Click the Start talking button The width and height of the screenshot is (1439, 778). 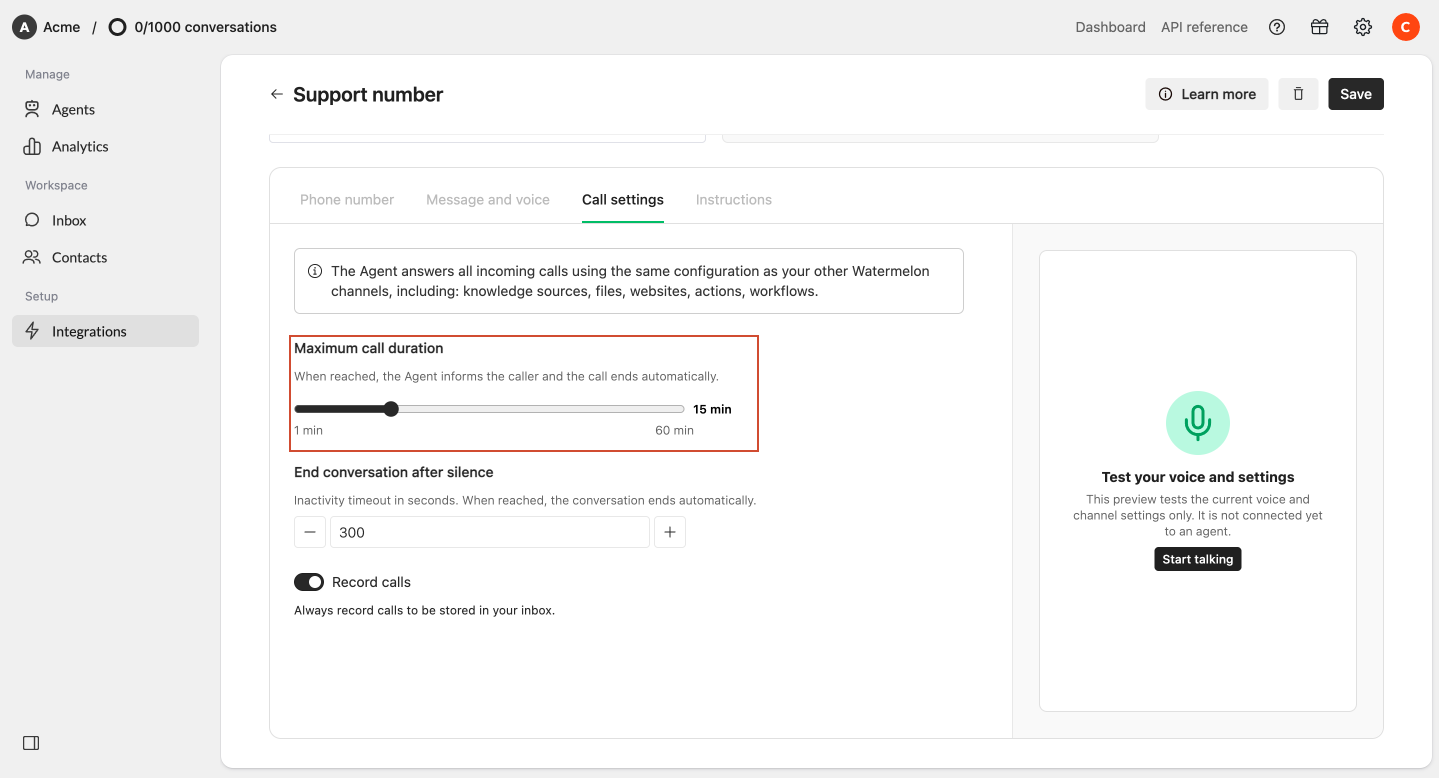[1198, 559]
